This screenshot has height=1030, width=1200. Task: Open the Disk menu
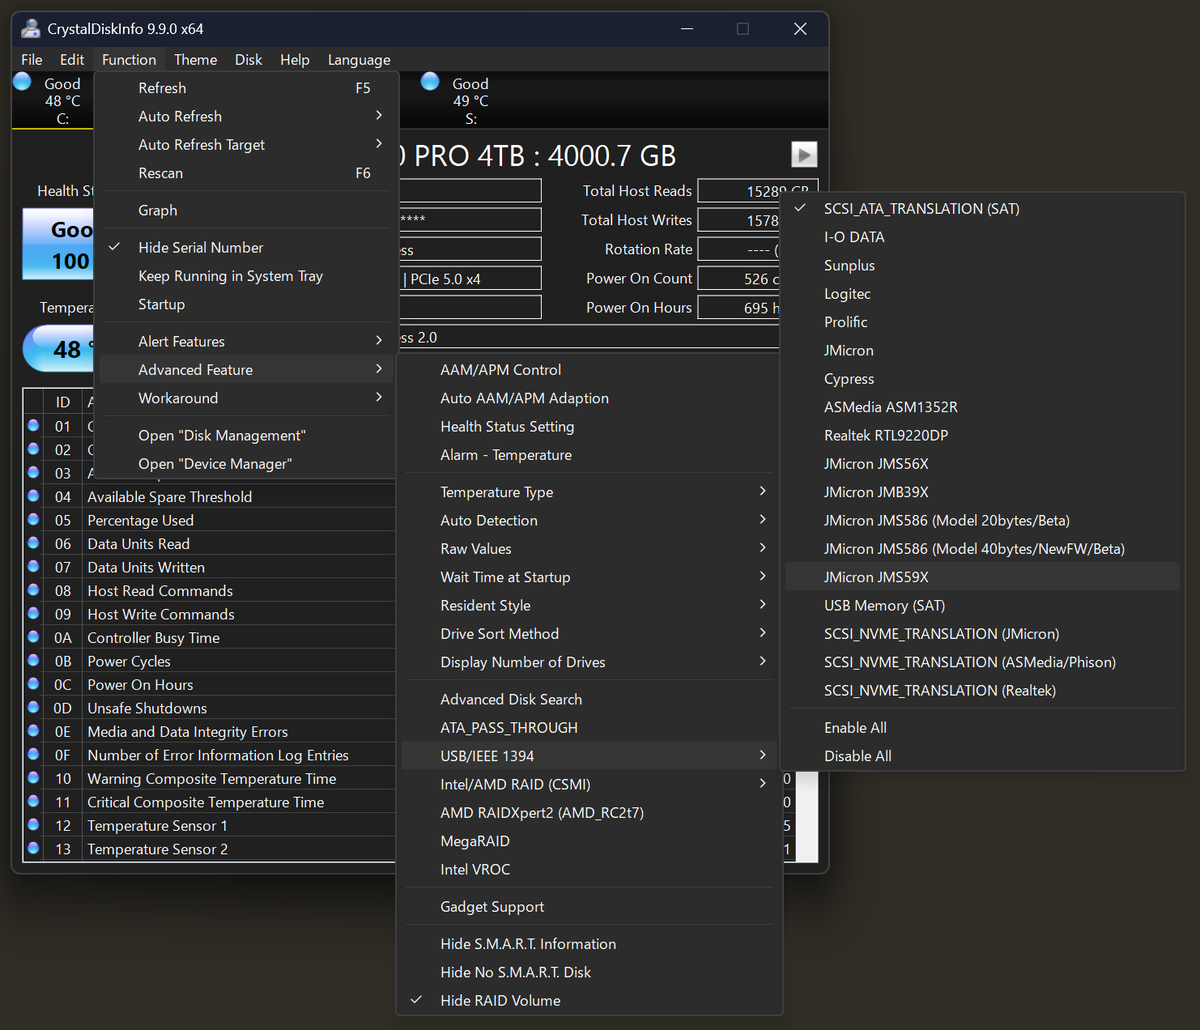[248, 59]
